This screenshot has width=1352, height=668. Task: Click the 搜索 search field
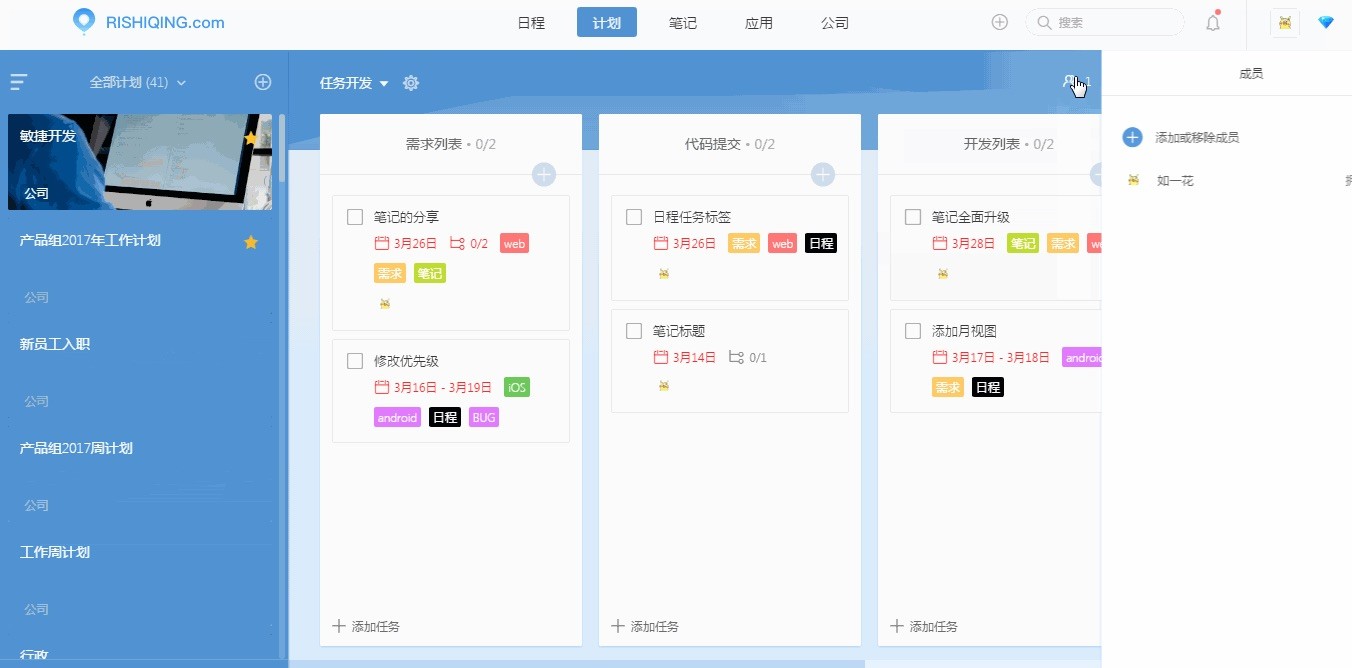[x=1105, y=22]
